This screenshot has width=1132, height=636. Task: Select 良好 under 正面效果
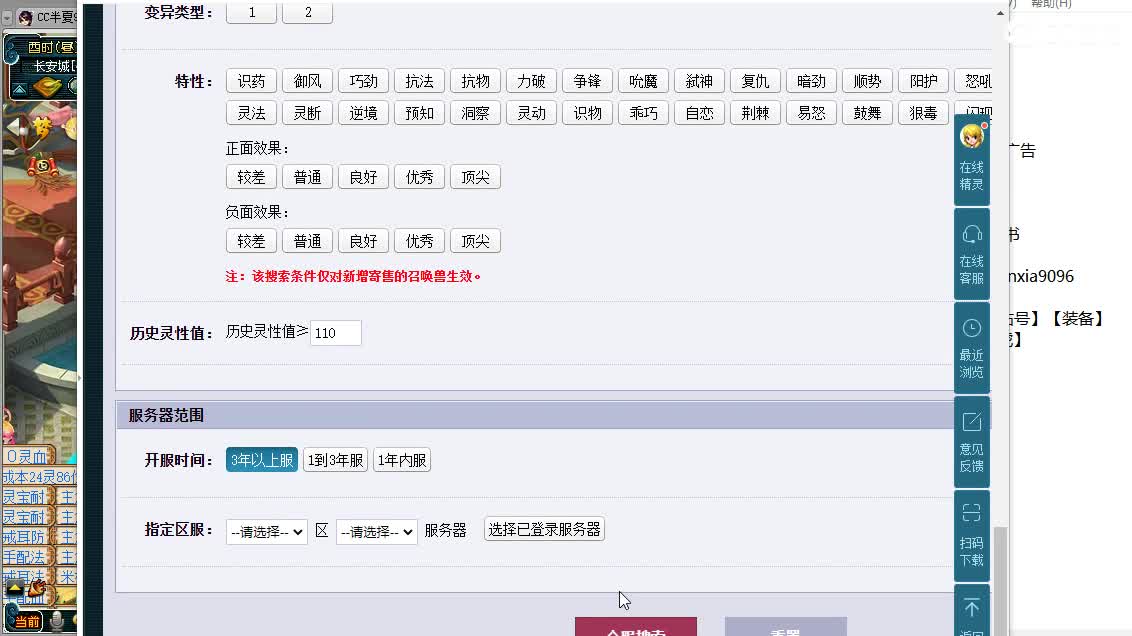tap(363, 177)
